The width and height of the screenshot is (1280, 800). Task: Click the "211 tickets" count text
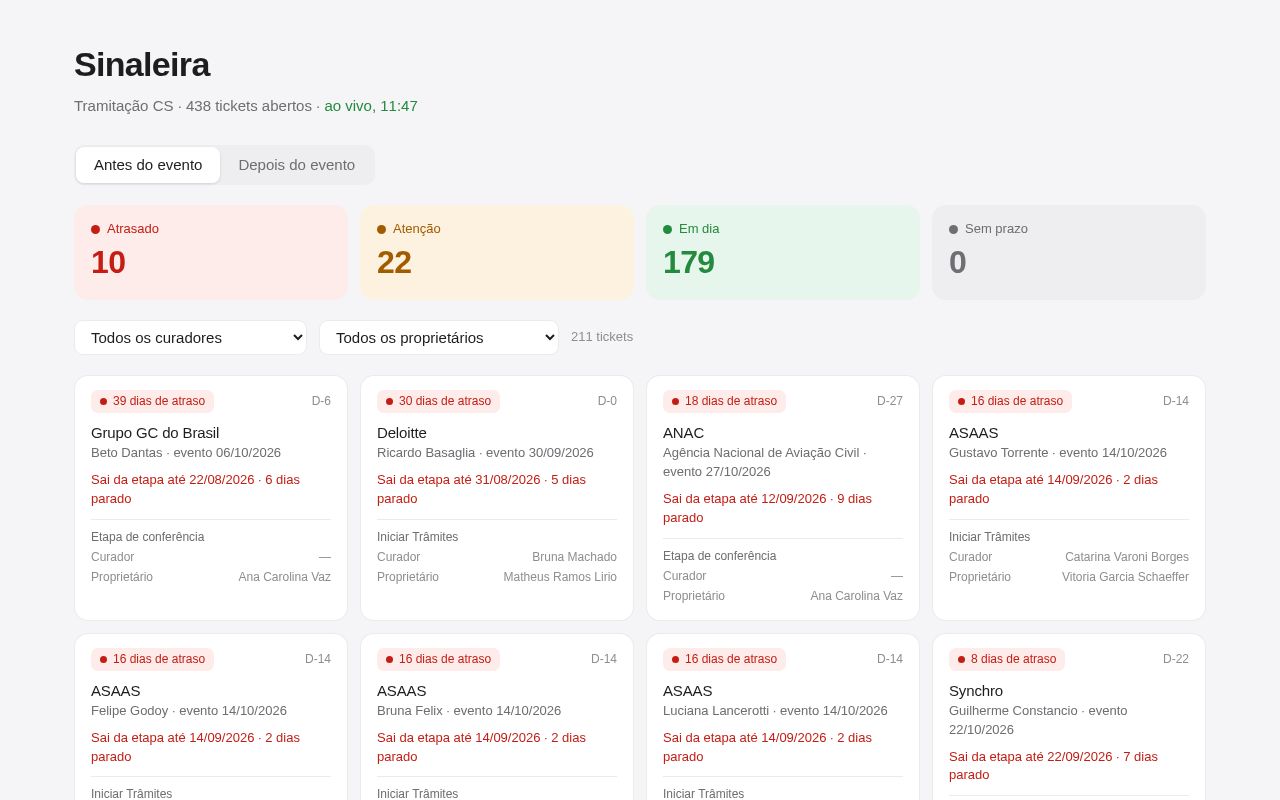(602, 337)
